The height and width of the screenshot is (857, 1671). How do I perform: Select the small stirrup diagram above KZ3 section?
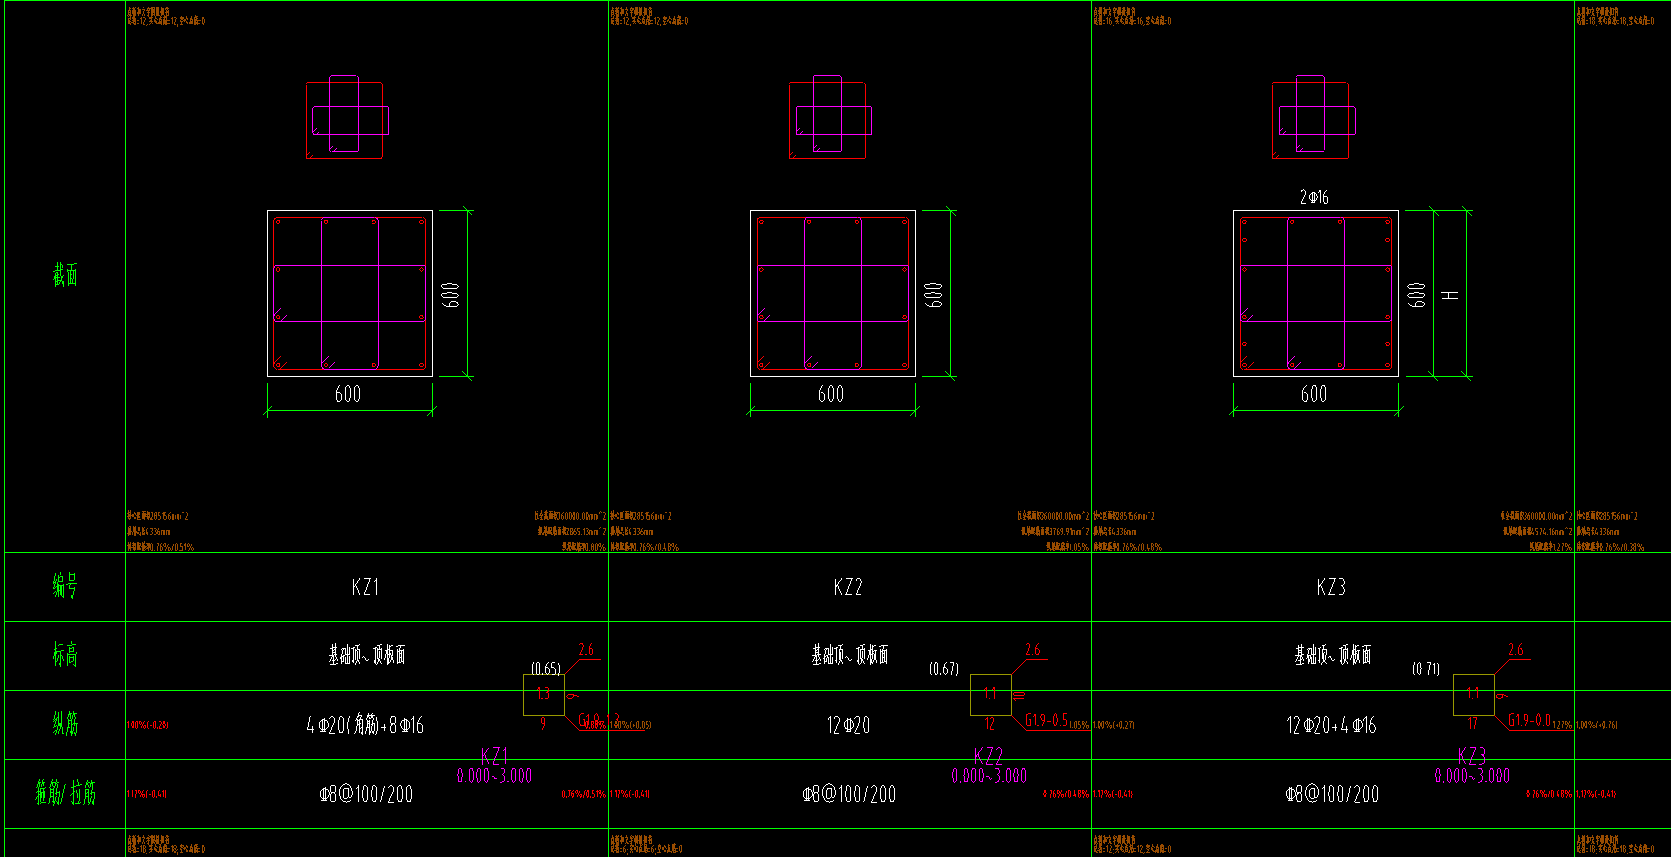pyautogui.click(x=1313, y=117)
